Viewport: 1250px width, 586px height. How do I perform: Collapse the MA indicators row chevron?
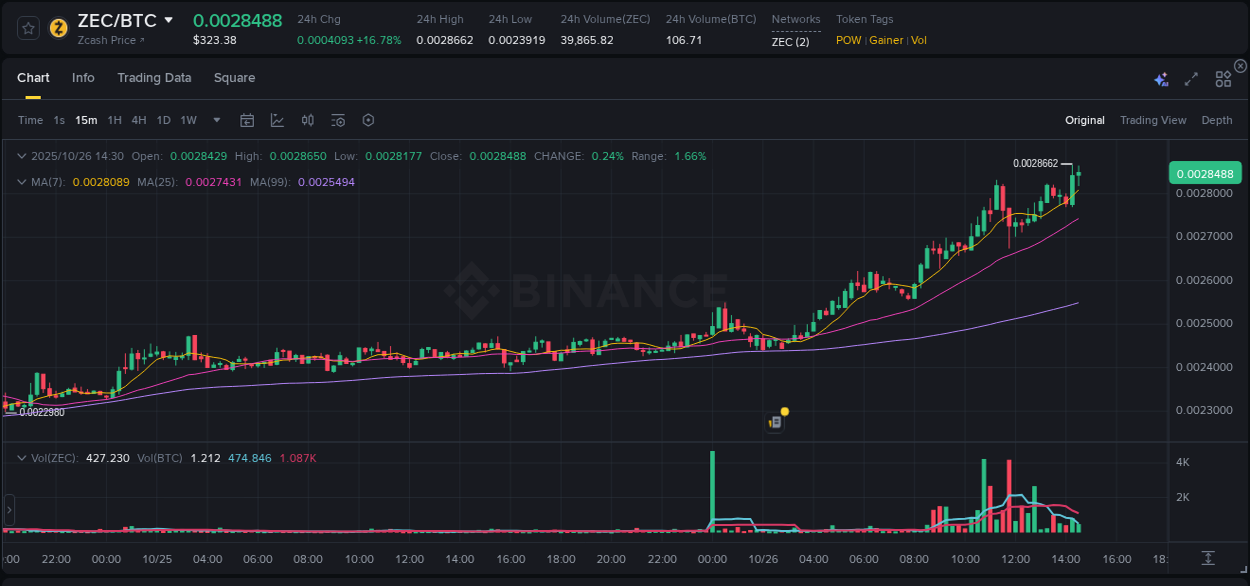pyautogui.click(x=22, y=181)
